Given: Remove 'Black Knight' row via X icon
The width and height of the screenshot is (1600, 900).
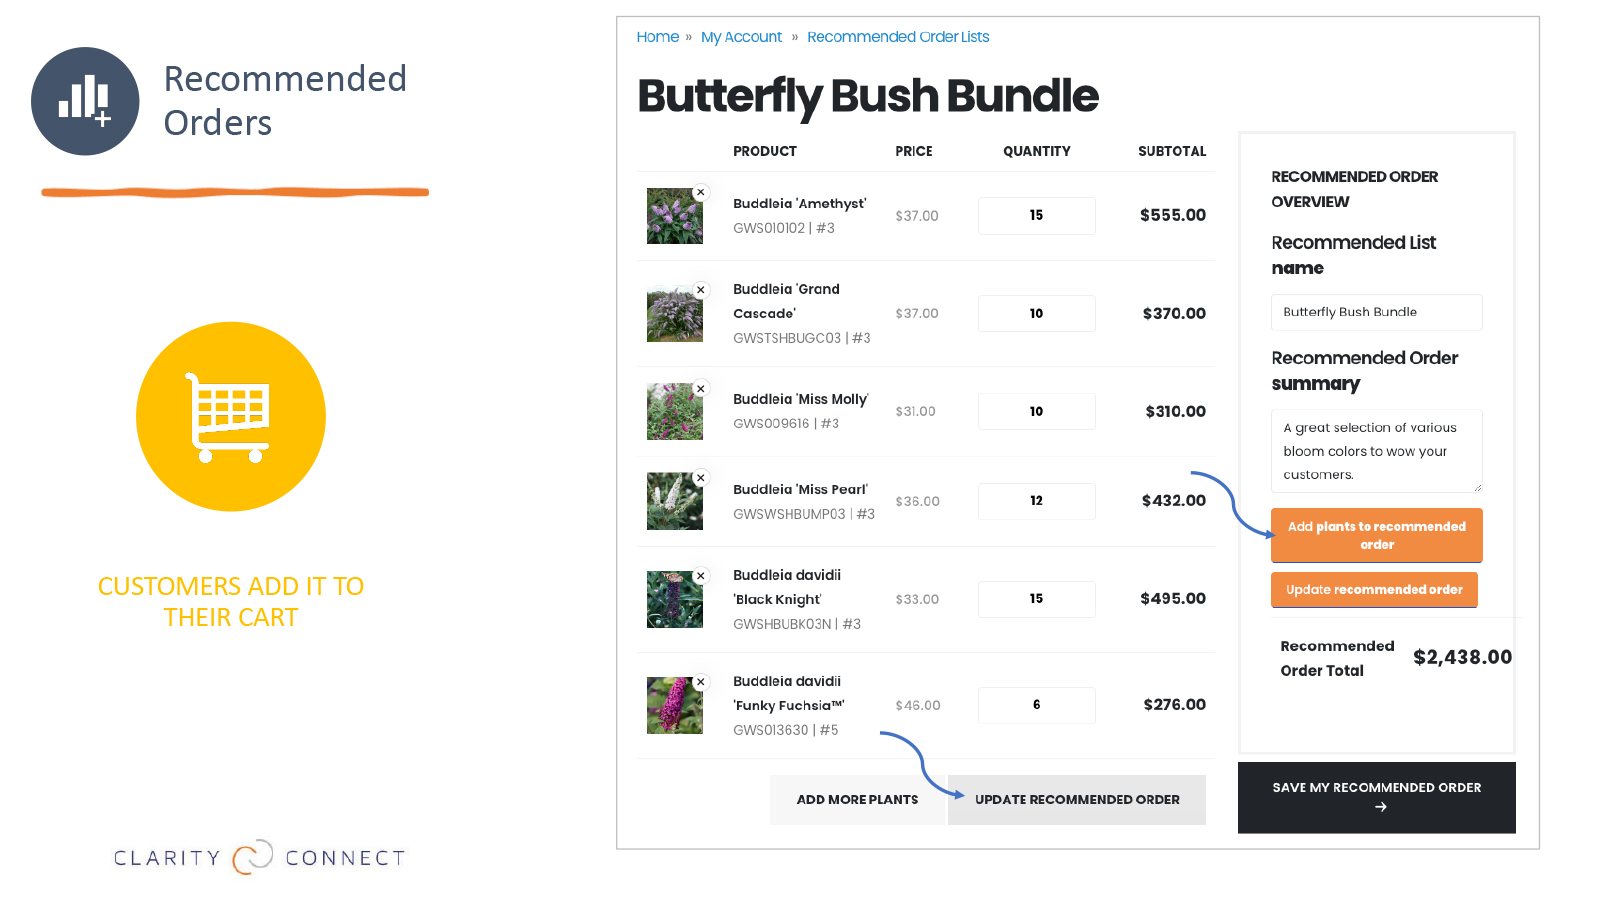Looking at the screenshot, I should [x=701, y=576].
